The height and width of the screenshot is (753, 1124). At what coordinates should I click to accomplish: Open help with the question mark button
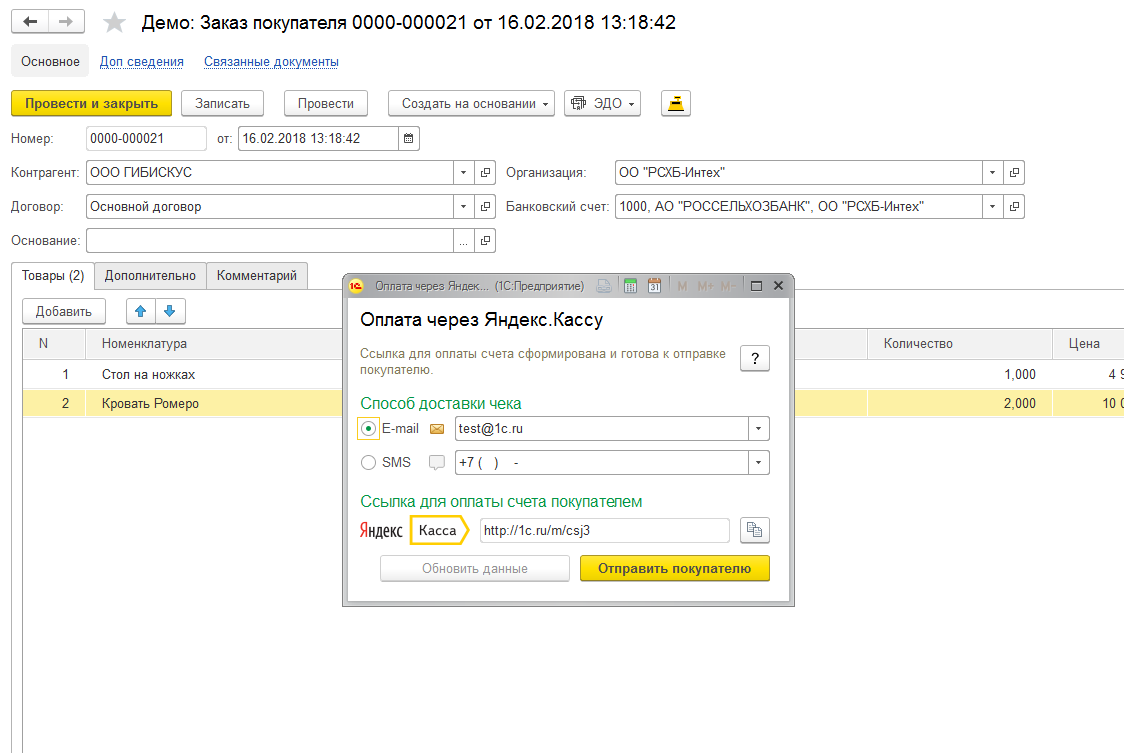[755, 359]
